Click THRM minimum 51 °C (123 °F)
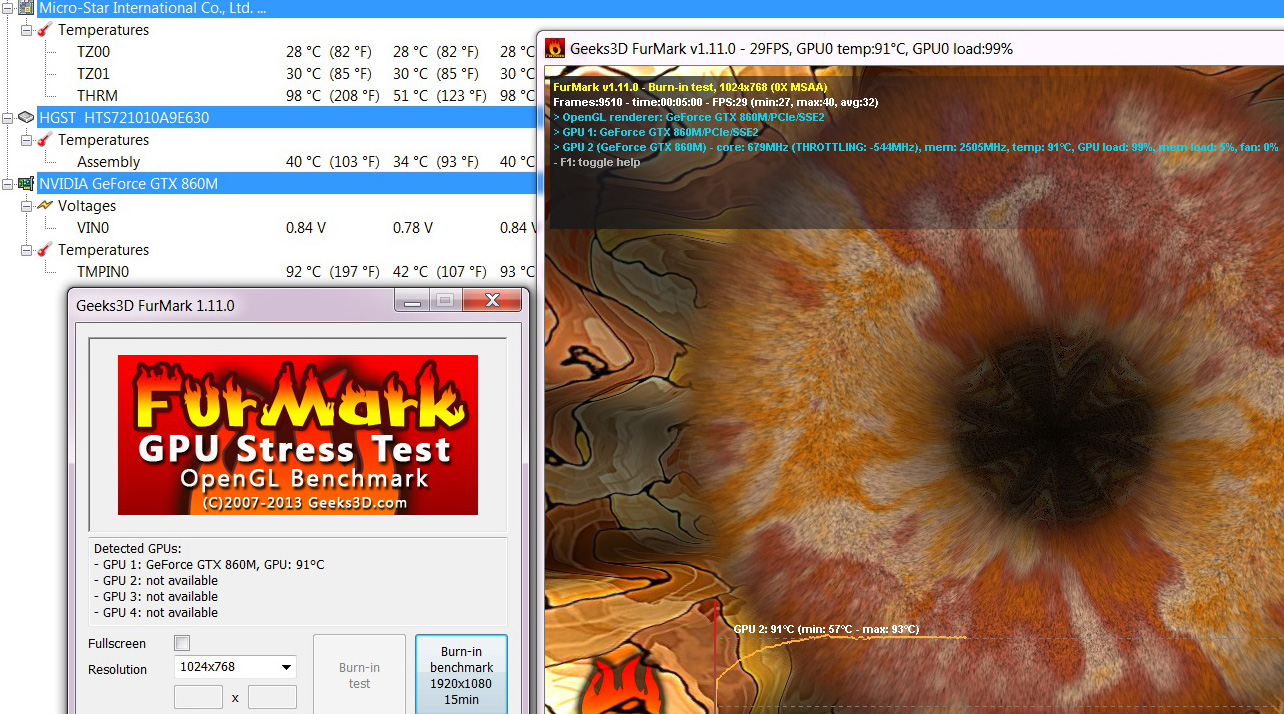The height and width of the screenshot is (714, 1284). 440,96
